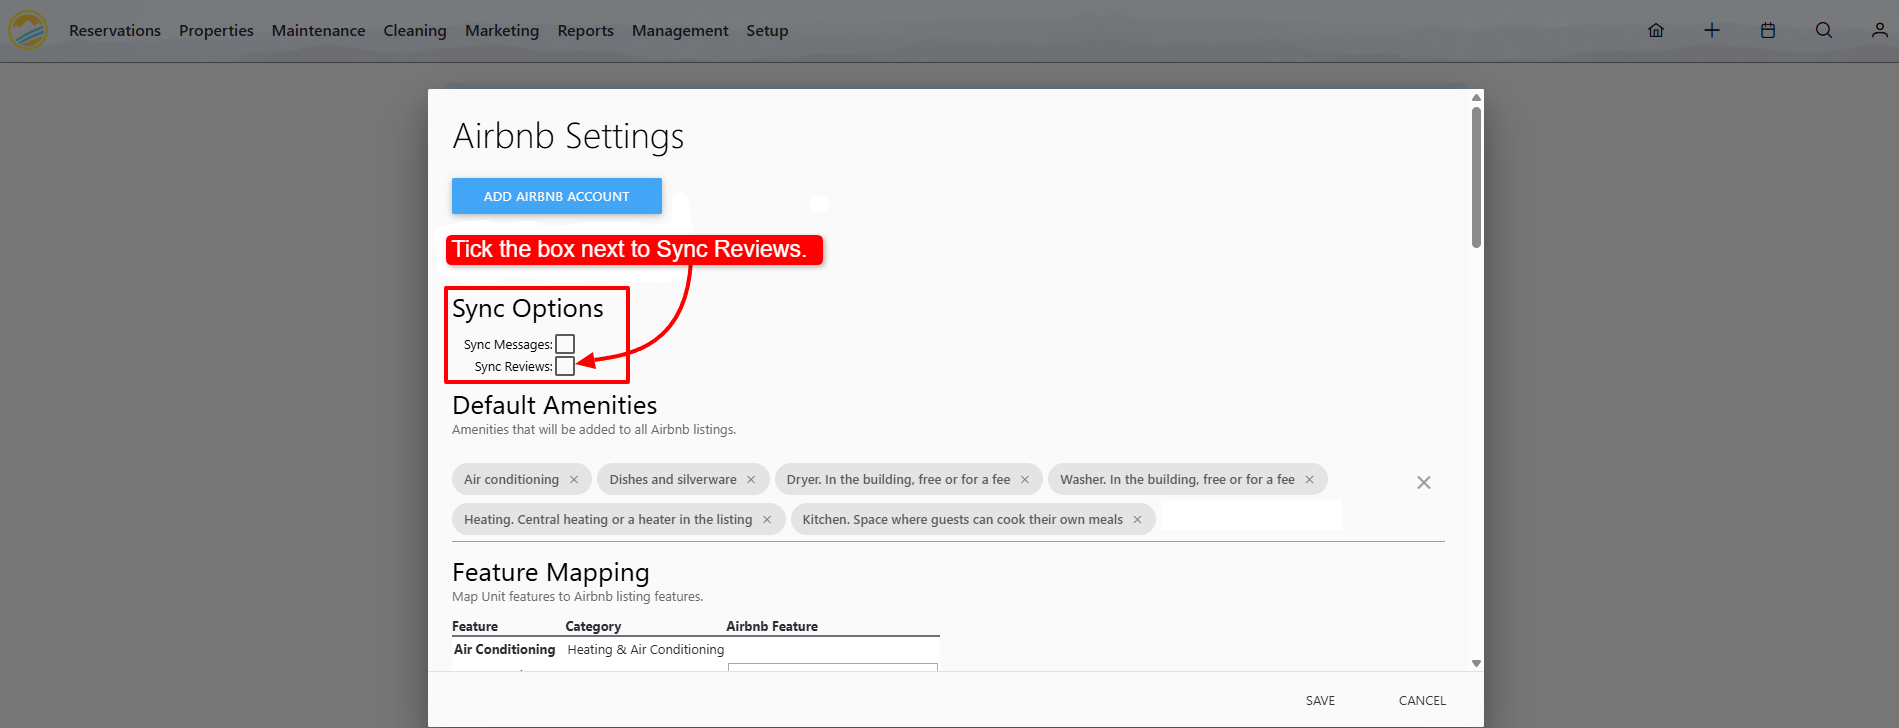Remove the Dryer amenity chip
Viewport: 1899px width, 728px height.
(1025, 480)
